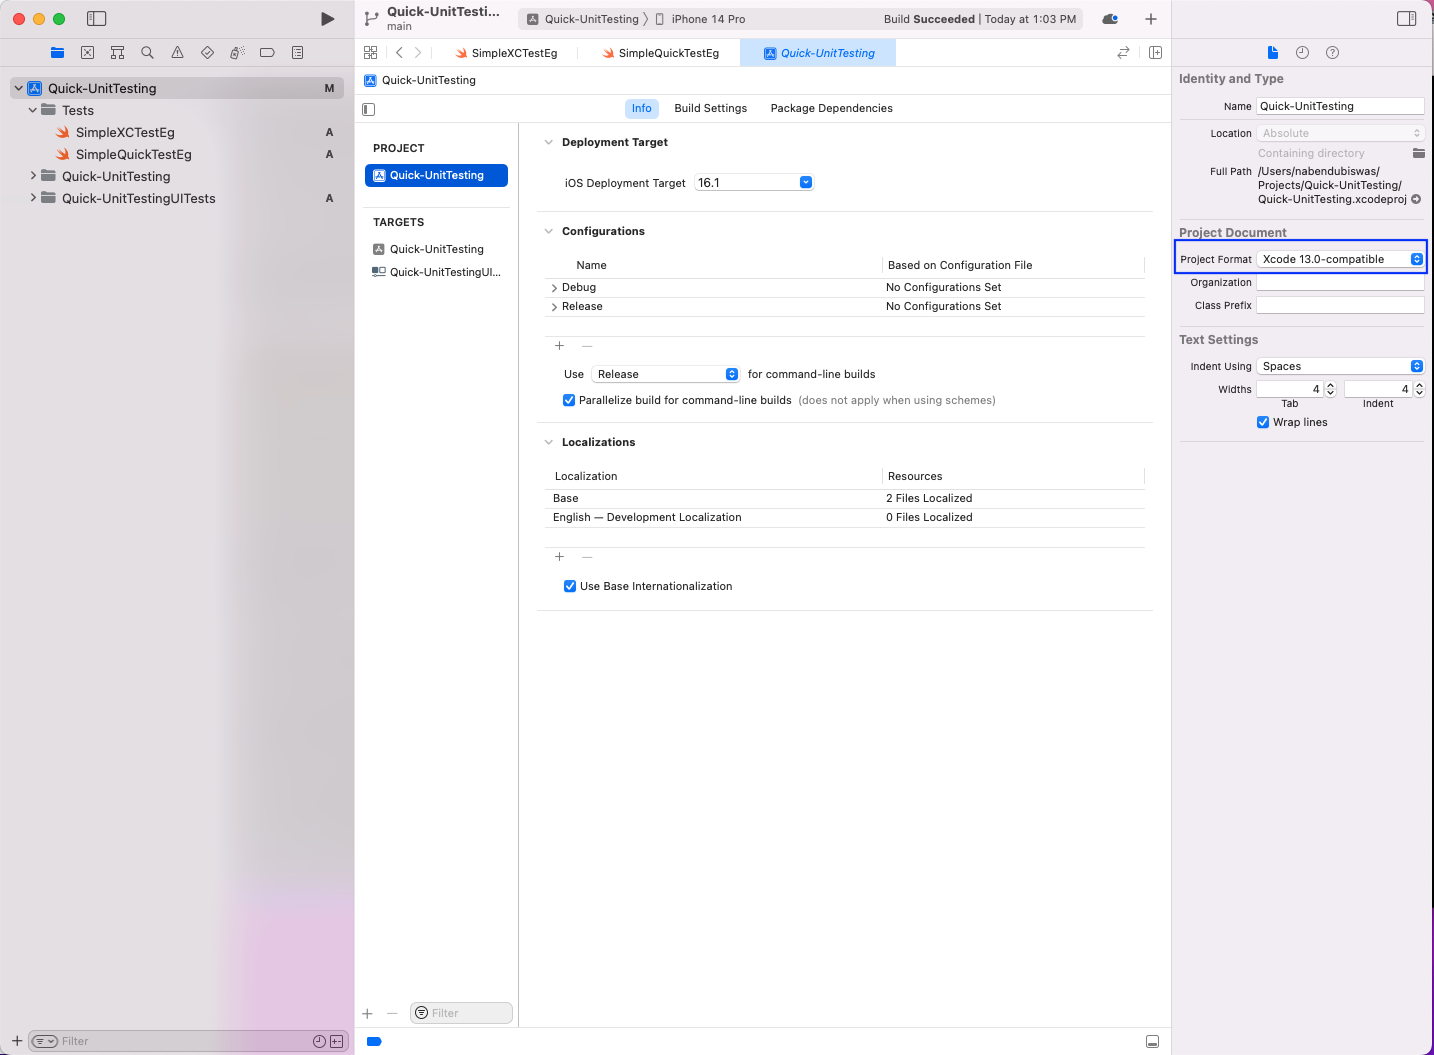This screenshot has height=1055, width=1434.
Task: Open the Xcode Cloud status icon
Action: point(1110,19)
